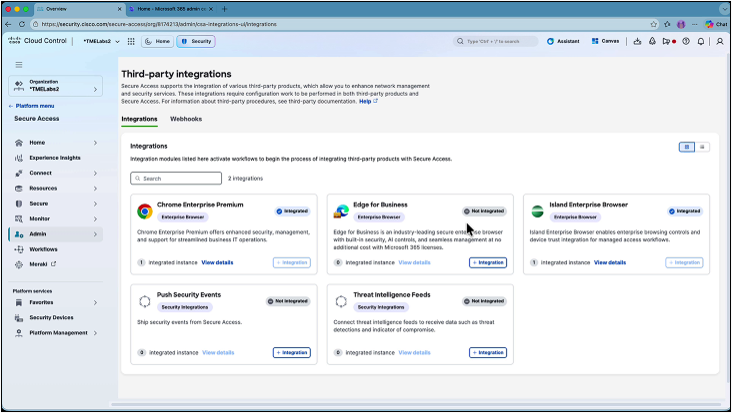
Task: Open the apps grid launcher icon
Action: (131, 42)
